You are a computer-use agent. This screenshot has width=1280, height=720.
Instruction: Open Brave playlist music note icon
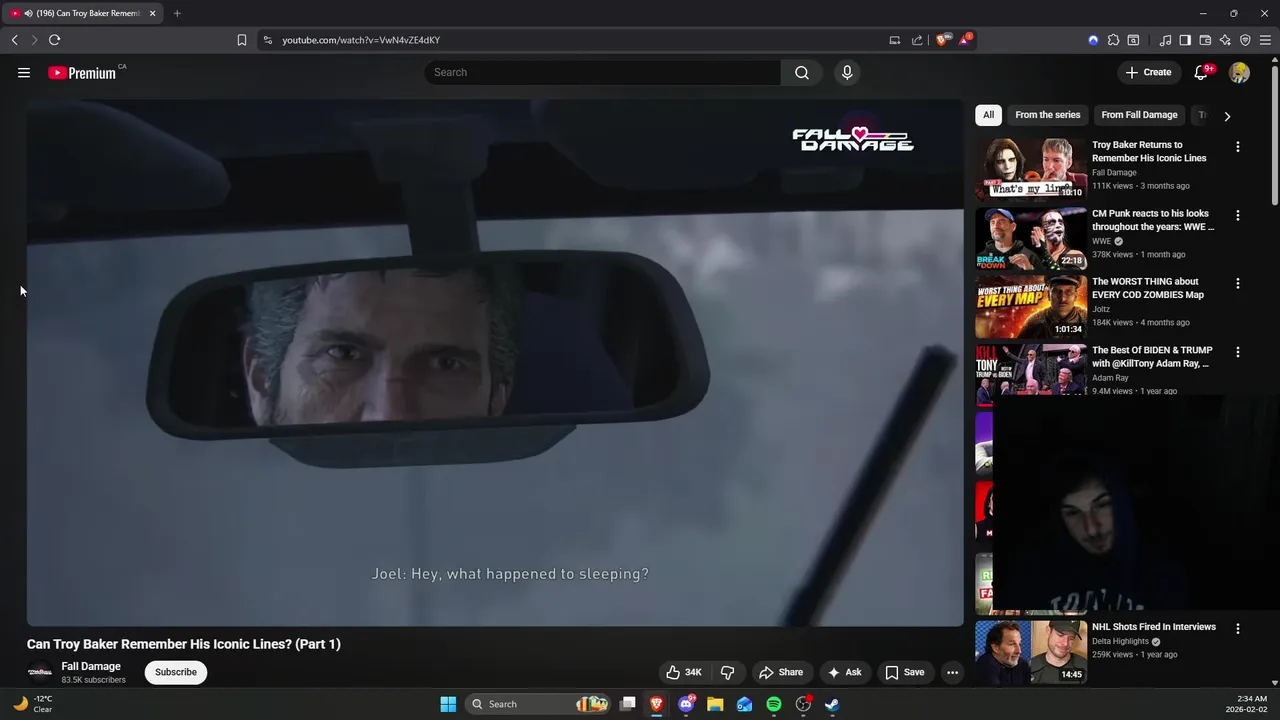pyautogui.click(x=1165, y=40)
